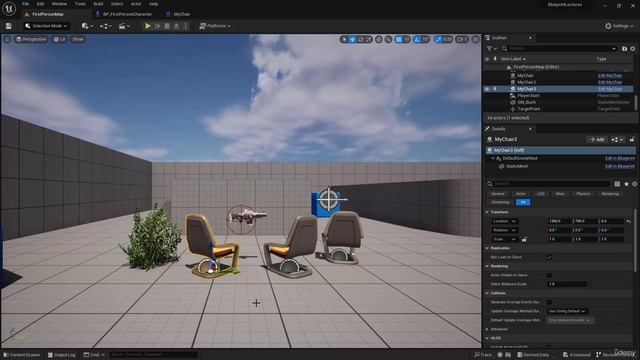Open the Outliner settings gear
Screen dimensions: 640x360
(x=633, y=49)
